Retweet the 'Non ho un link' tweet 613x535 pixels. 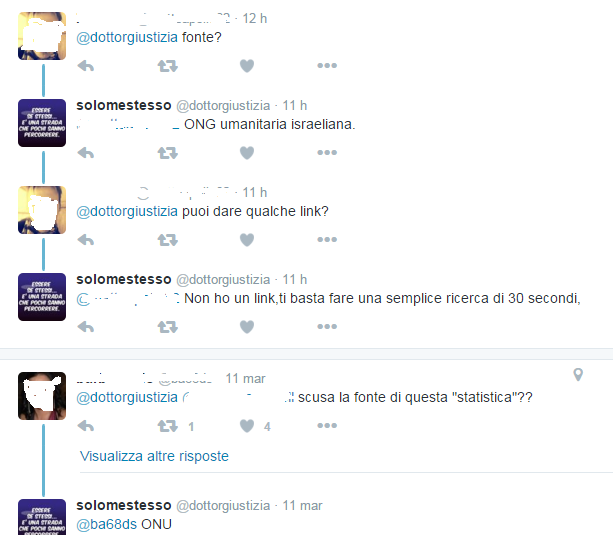pyautogui.click(x=168, y=327)
